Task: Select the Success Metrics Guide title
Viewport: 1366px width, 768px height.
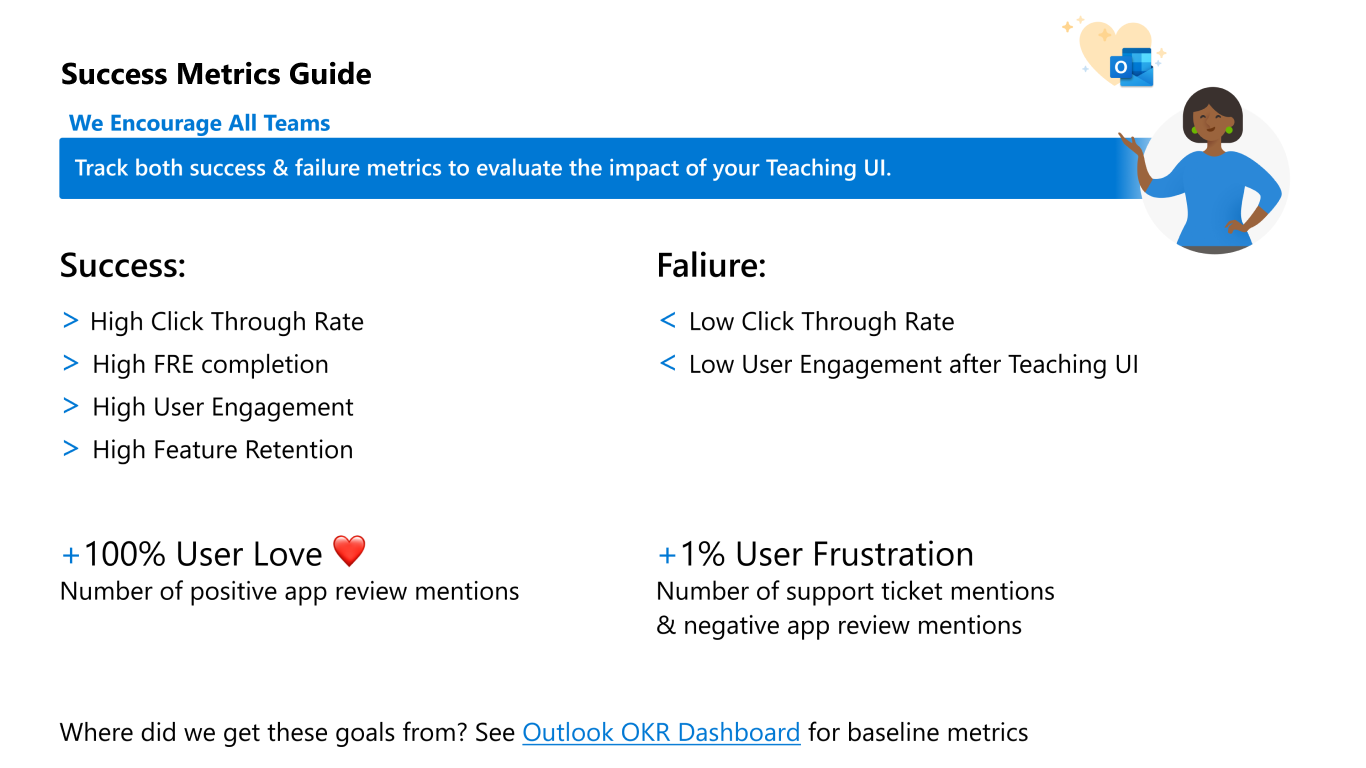Action: (216, 74)
